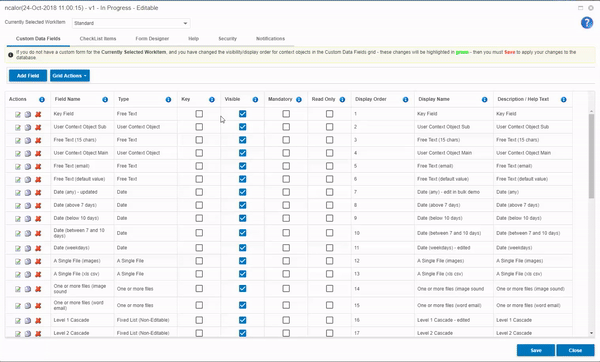600x362 pixels.
Task: Enable Read Only for A Single File (images)
Action: [x=329, y=261]
